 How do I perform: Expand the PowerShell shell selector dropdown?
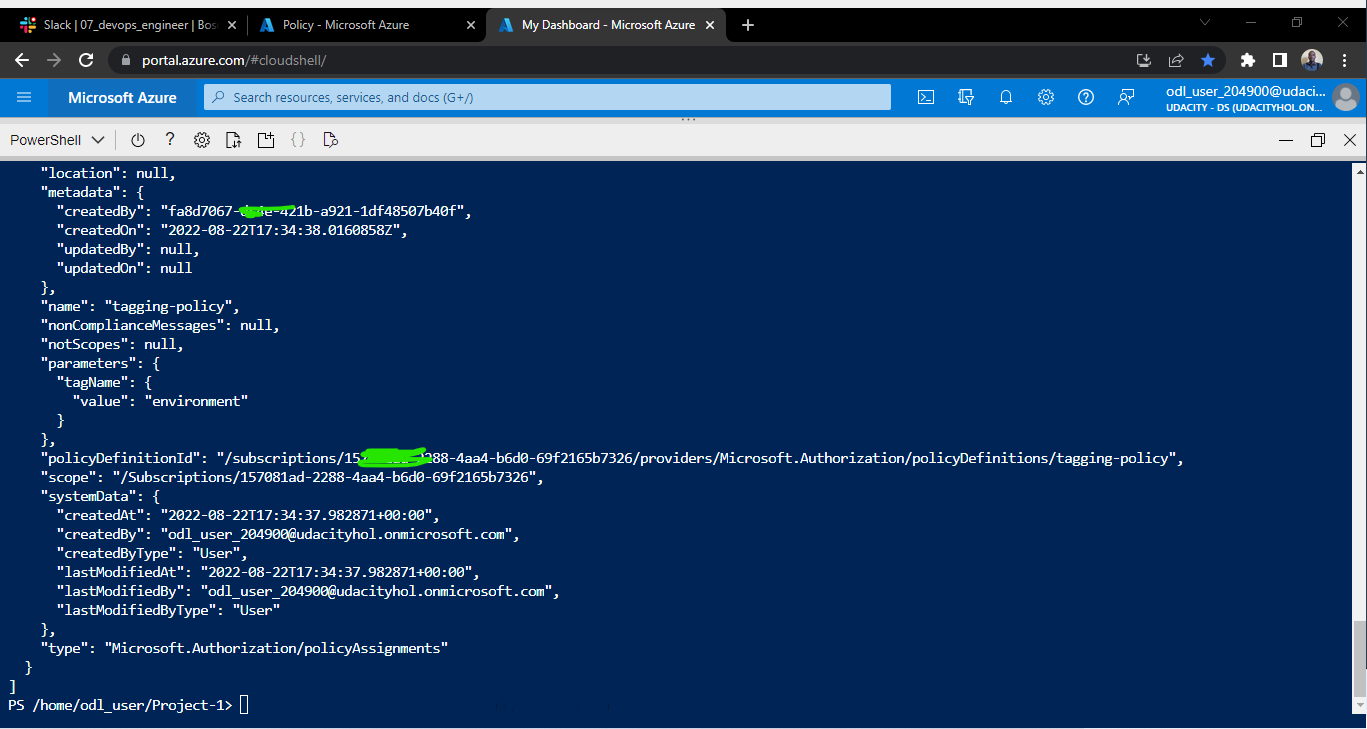pyautogui.click(x=55, y=139)
